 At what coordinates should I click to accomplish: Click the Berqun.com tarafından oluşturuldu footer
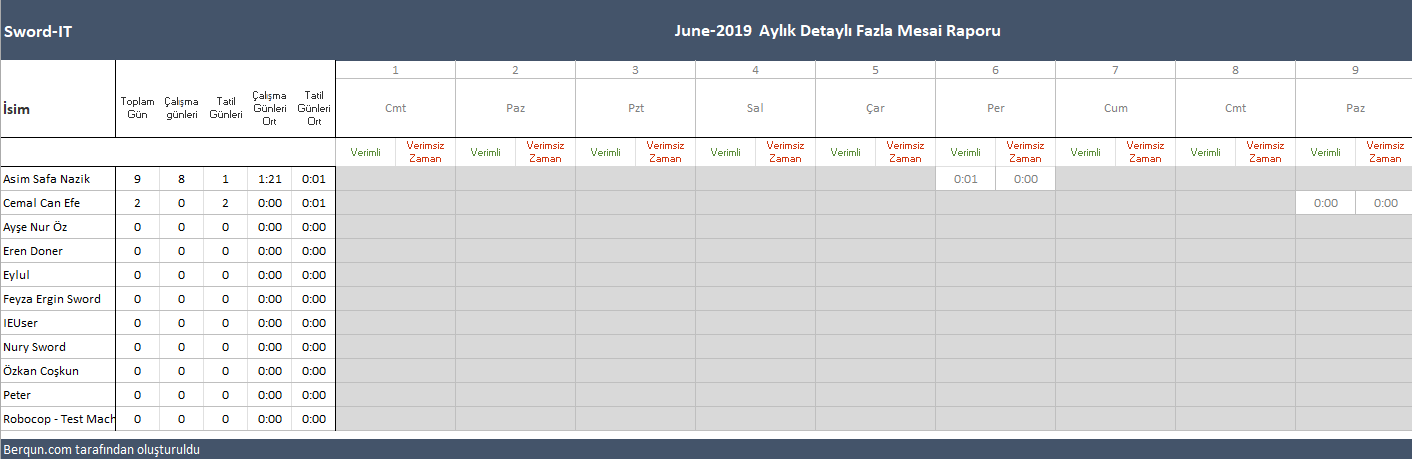pos(102,450)
